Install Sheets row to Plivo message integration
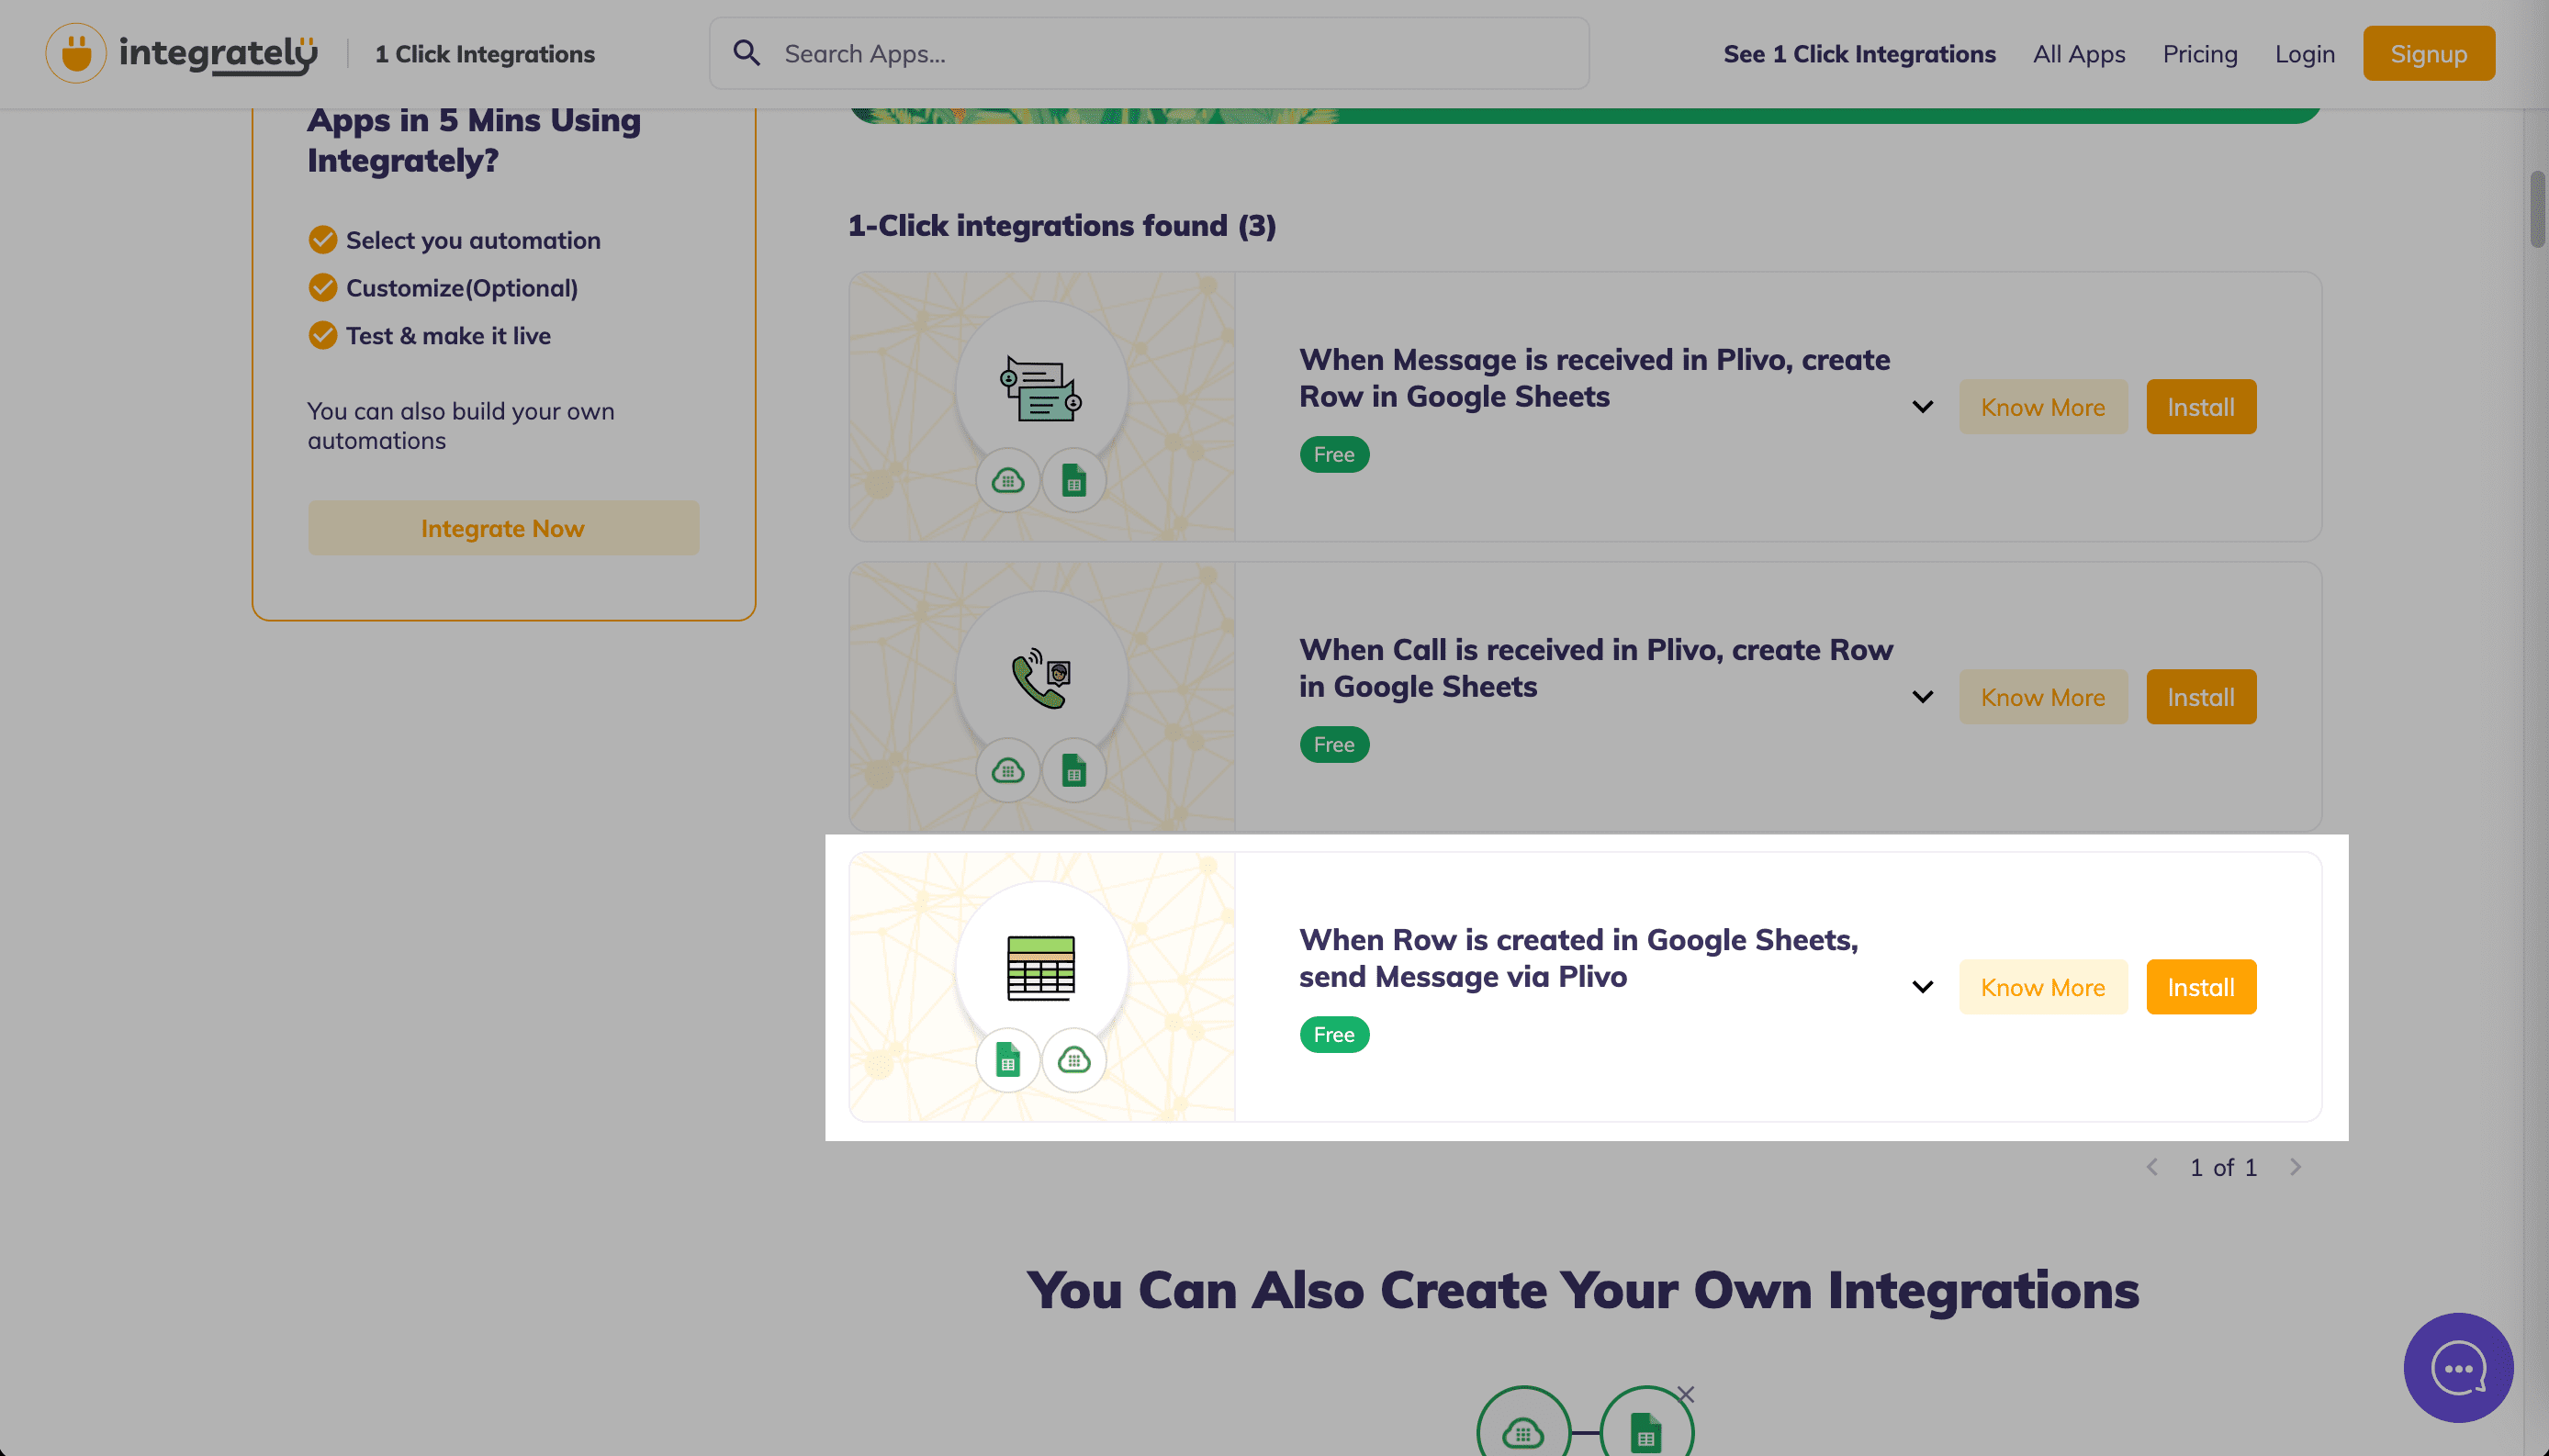The width and height of the screenshot is (2549, 1456). [x=2201, y=987]
